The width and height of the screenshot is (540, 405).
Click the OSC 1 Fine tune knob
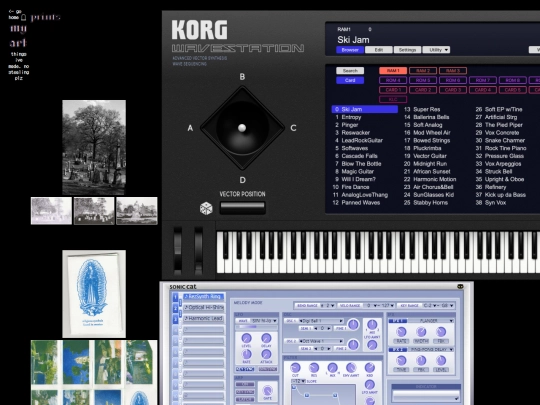(353, 324)
